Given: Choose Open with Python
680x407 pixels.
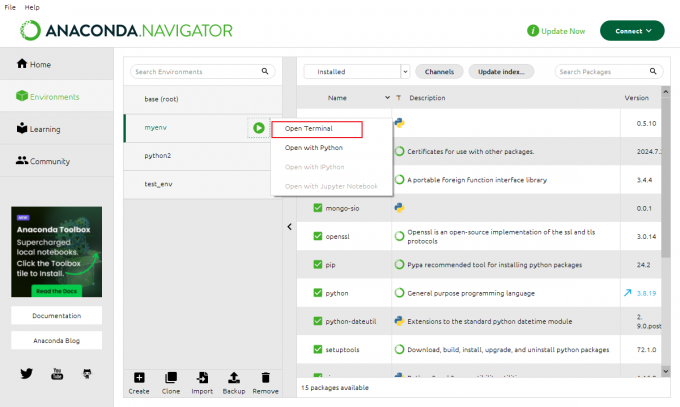Looking at the screenshot, I should tap(314, 148).
